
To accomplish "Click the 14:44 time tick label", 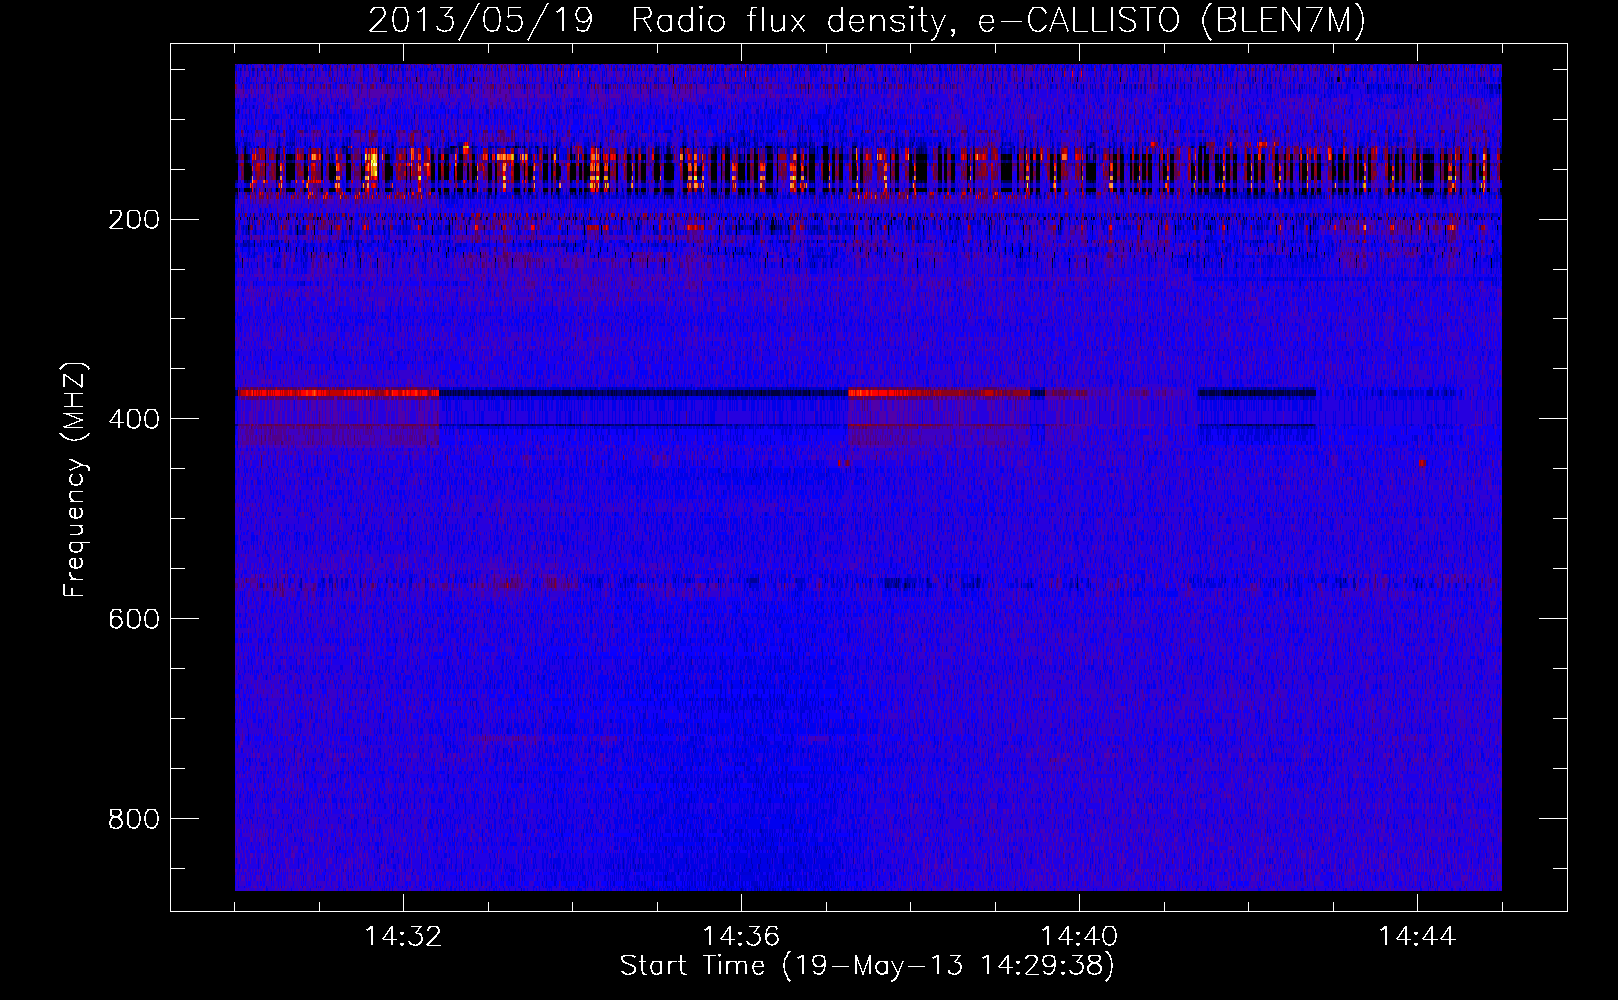I will pos(1417,936).
